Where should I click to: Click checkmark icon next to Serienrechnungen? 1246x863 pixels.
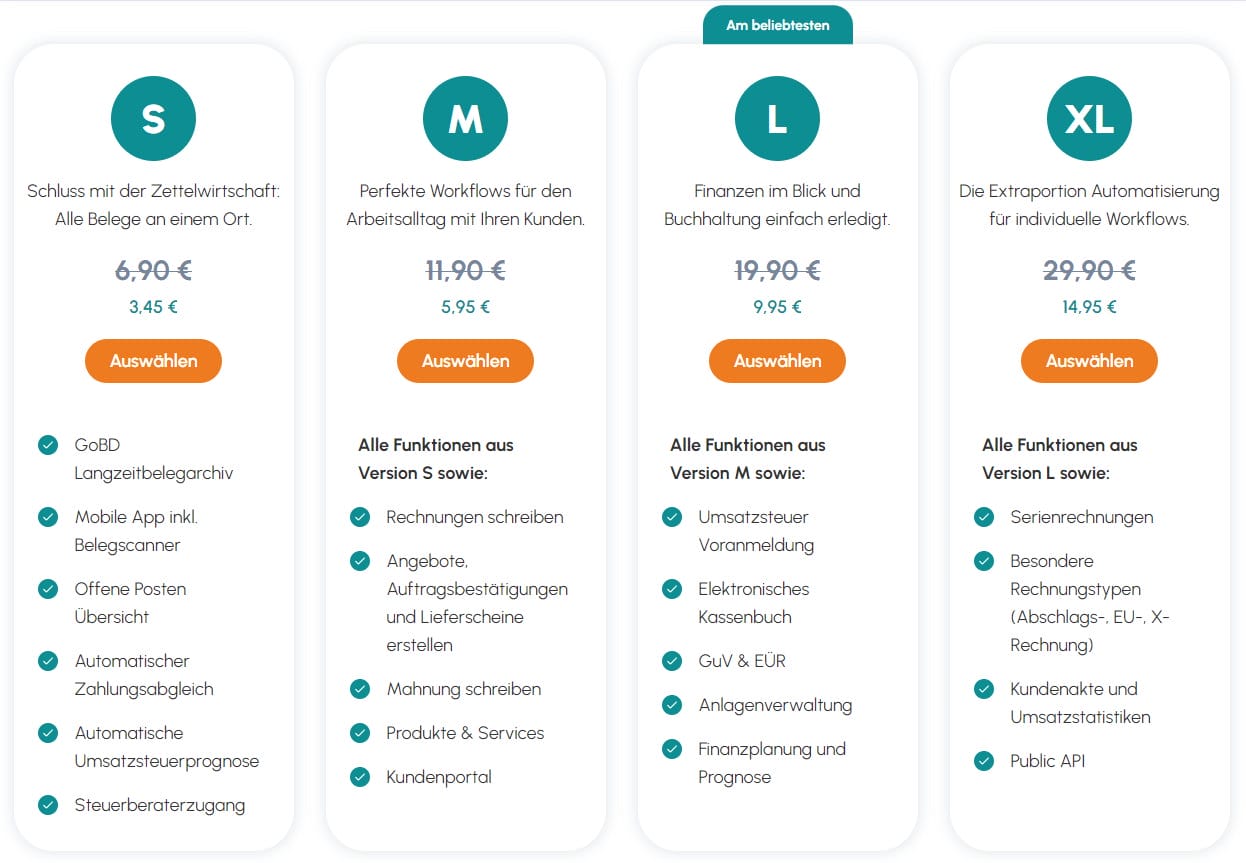pyautogui.click(x=984, y=517)
